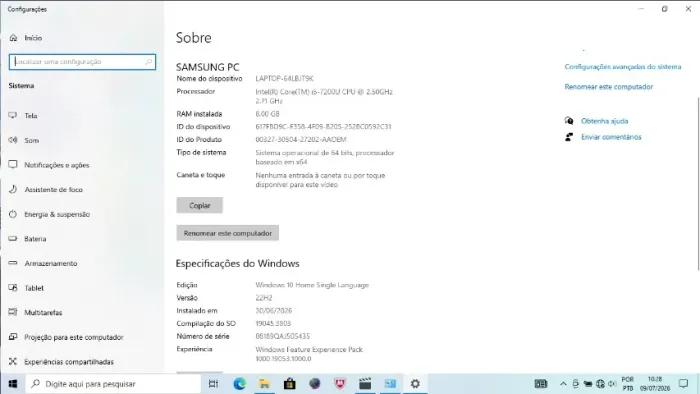The height and width of the screenshot is (394, 700).
Task: Click the Projeção para este computador icon
Action: [13, 337]
